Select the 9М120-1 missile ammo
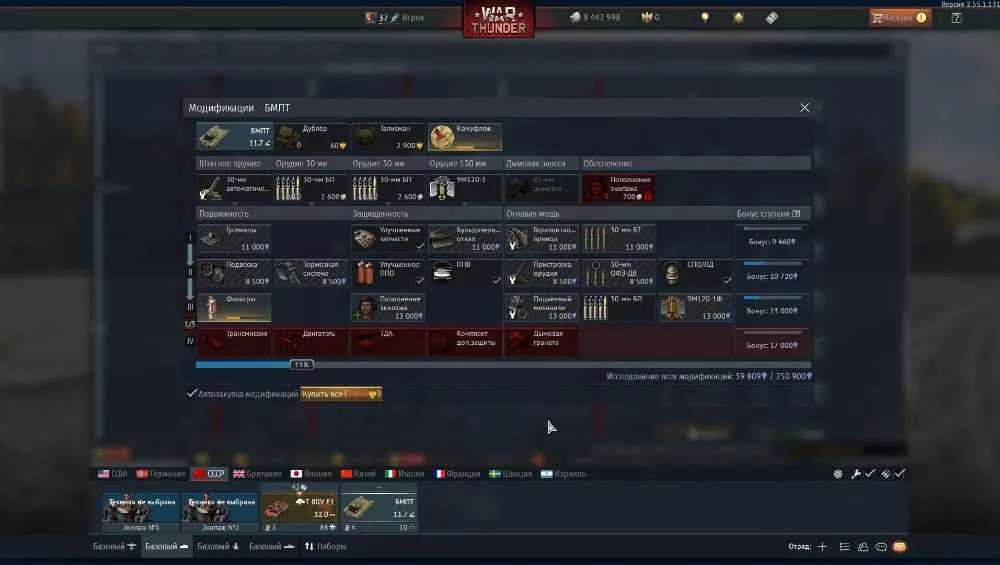The width and height of the screenshot is (1000, 565). (465, 188)
